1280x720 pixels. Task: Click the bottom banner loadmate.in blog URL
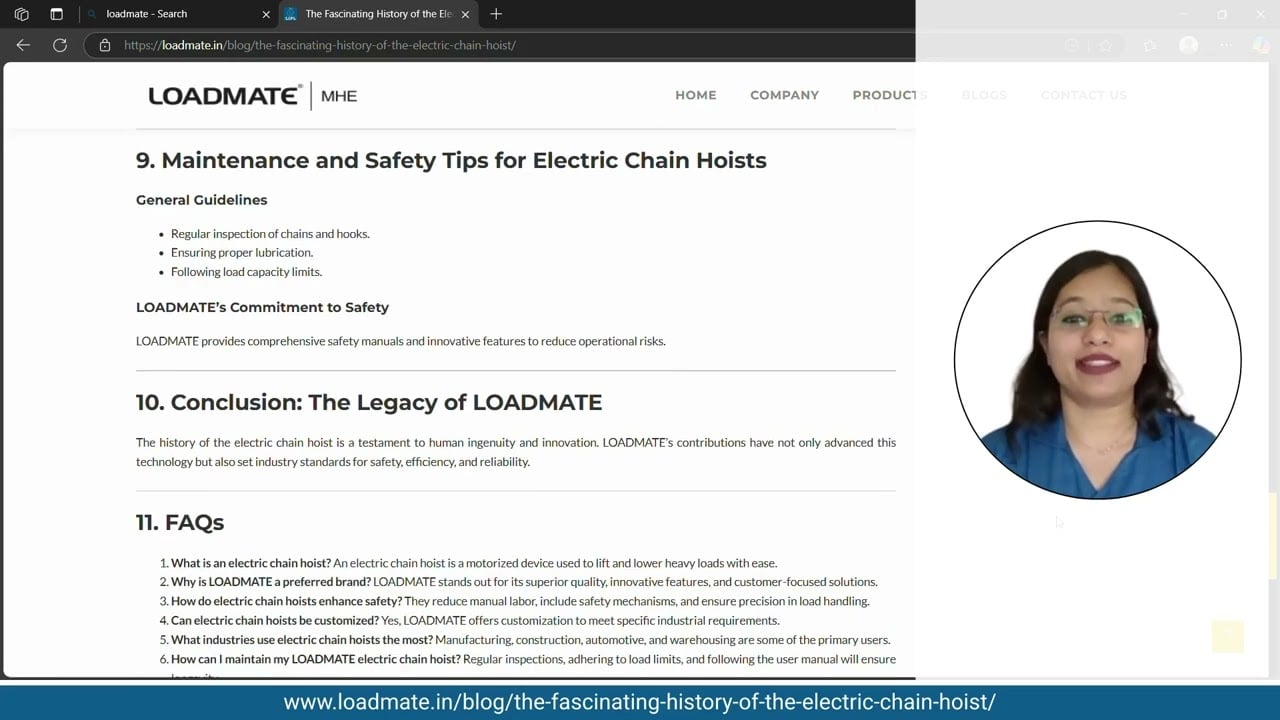(639, 702)
